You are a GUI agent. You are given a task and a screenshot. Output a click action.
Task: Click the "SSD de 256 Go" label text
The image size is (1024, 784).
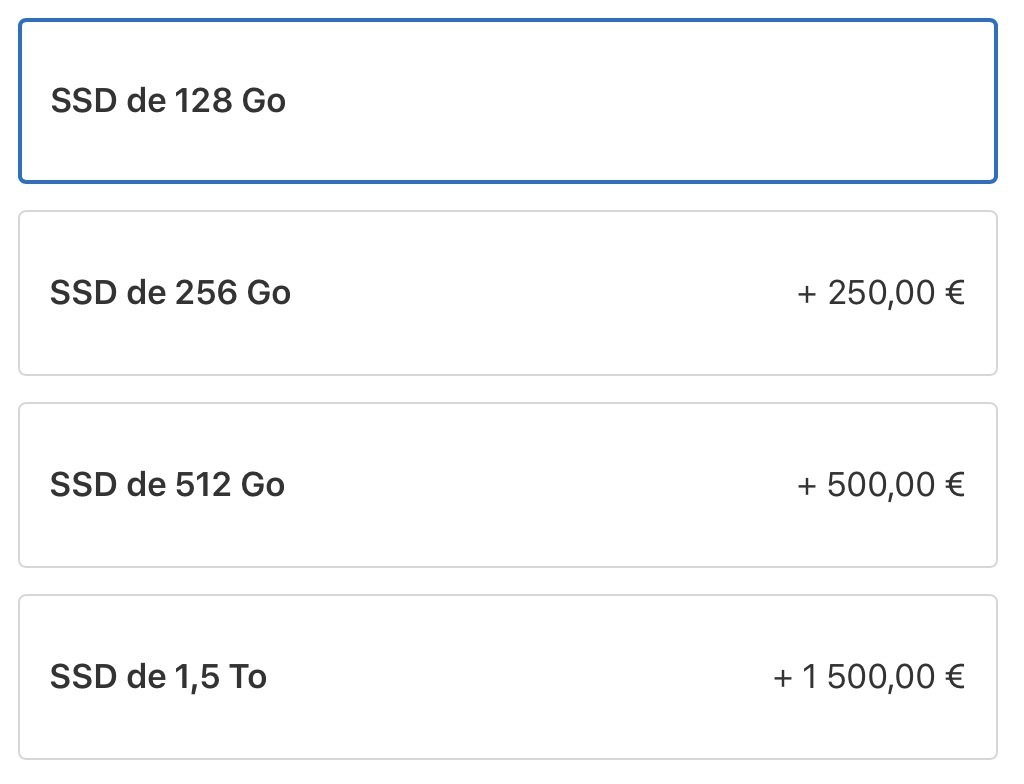[170, 293]
